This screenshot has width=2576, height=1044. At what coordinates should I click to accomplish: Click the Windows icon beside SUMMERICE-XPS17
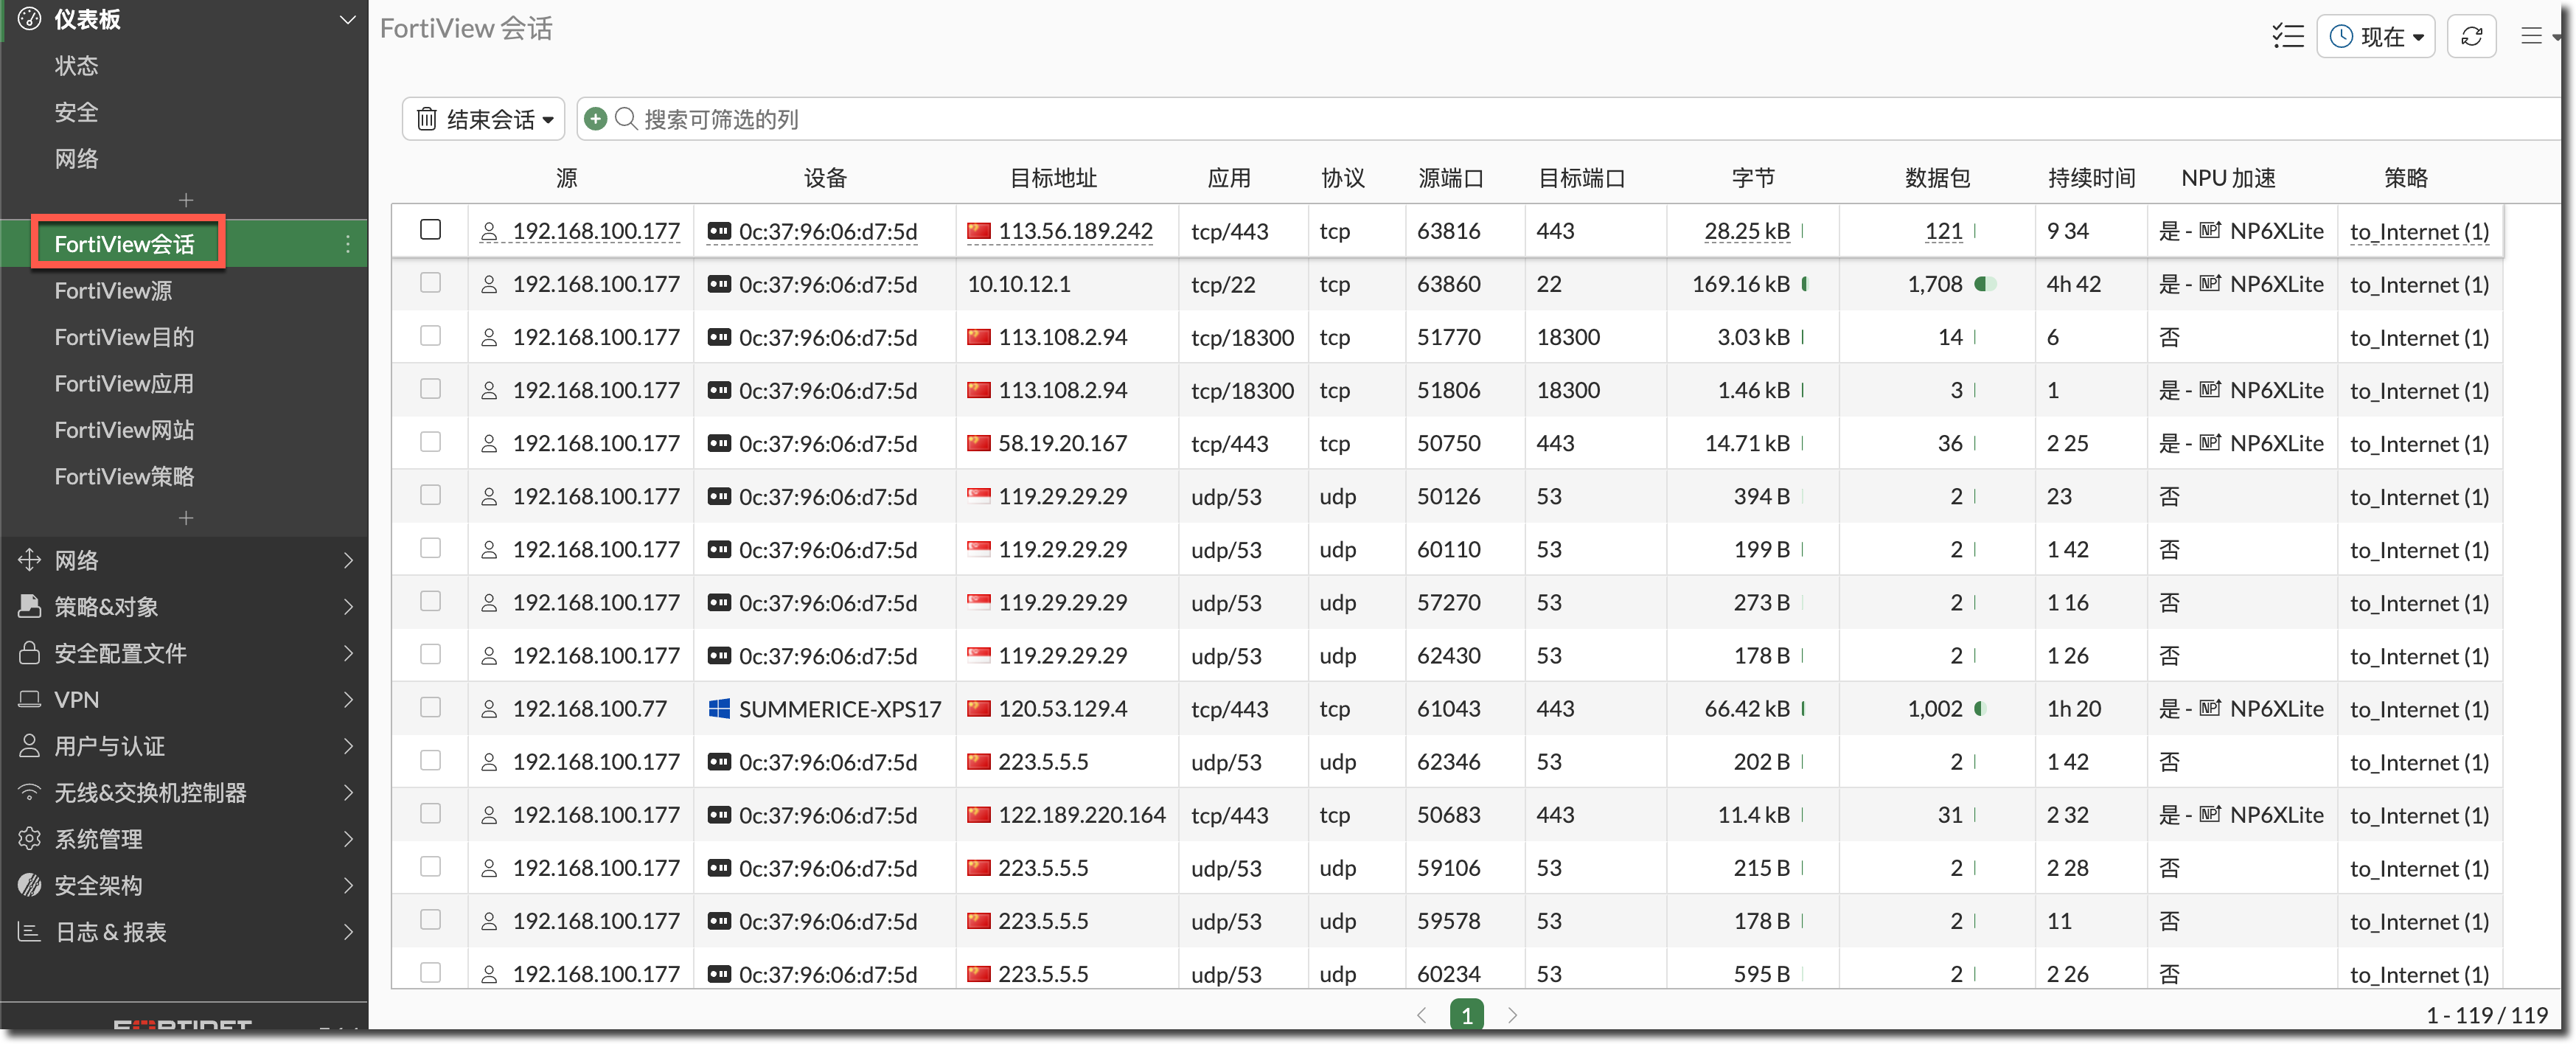[x=718, y=709]
